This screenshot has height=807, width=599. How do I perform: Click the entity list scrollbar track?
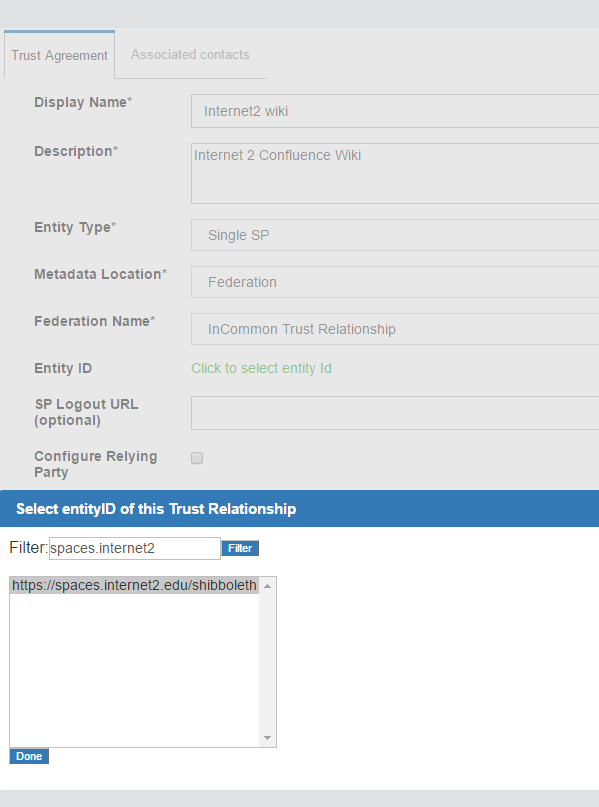(268, 662)
